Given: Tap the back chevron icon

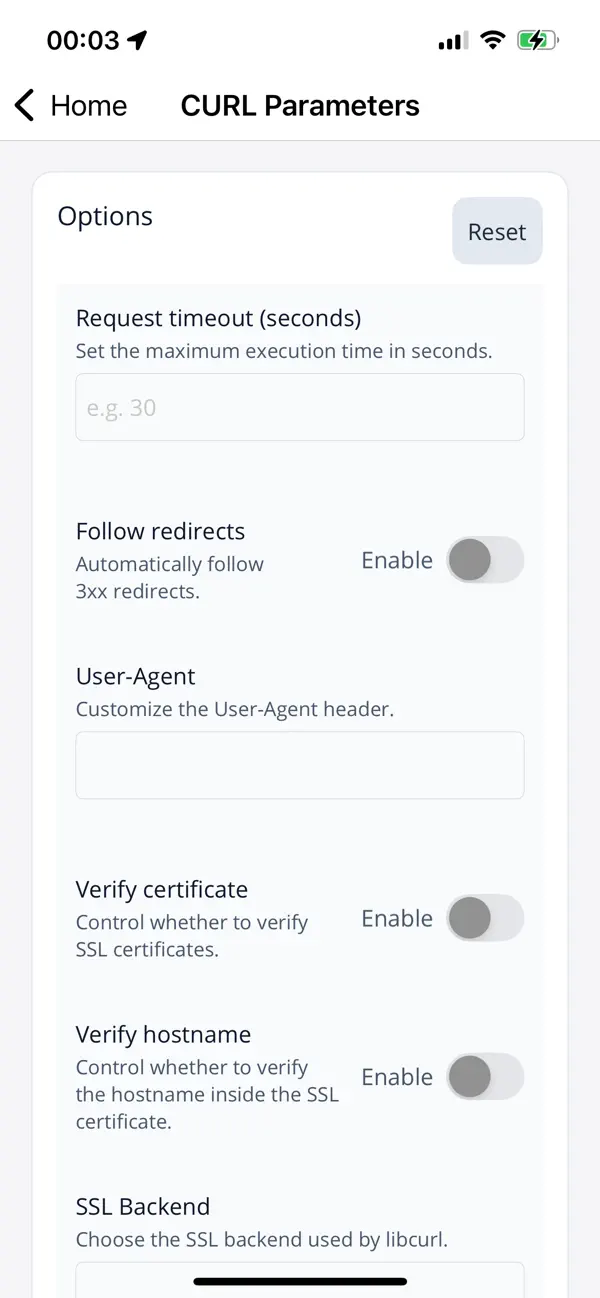Looking at the screenshot, I should (22, 105).
